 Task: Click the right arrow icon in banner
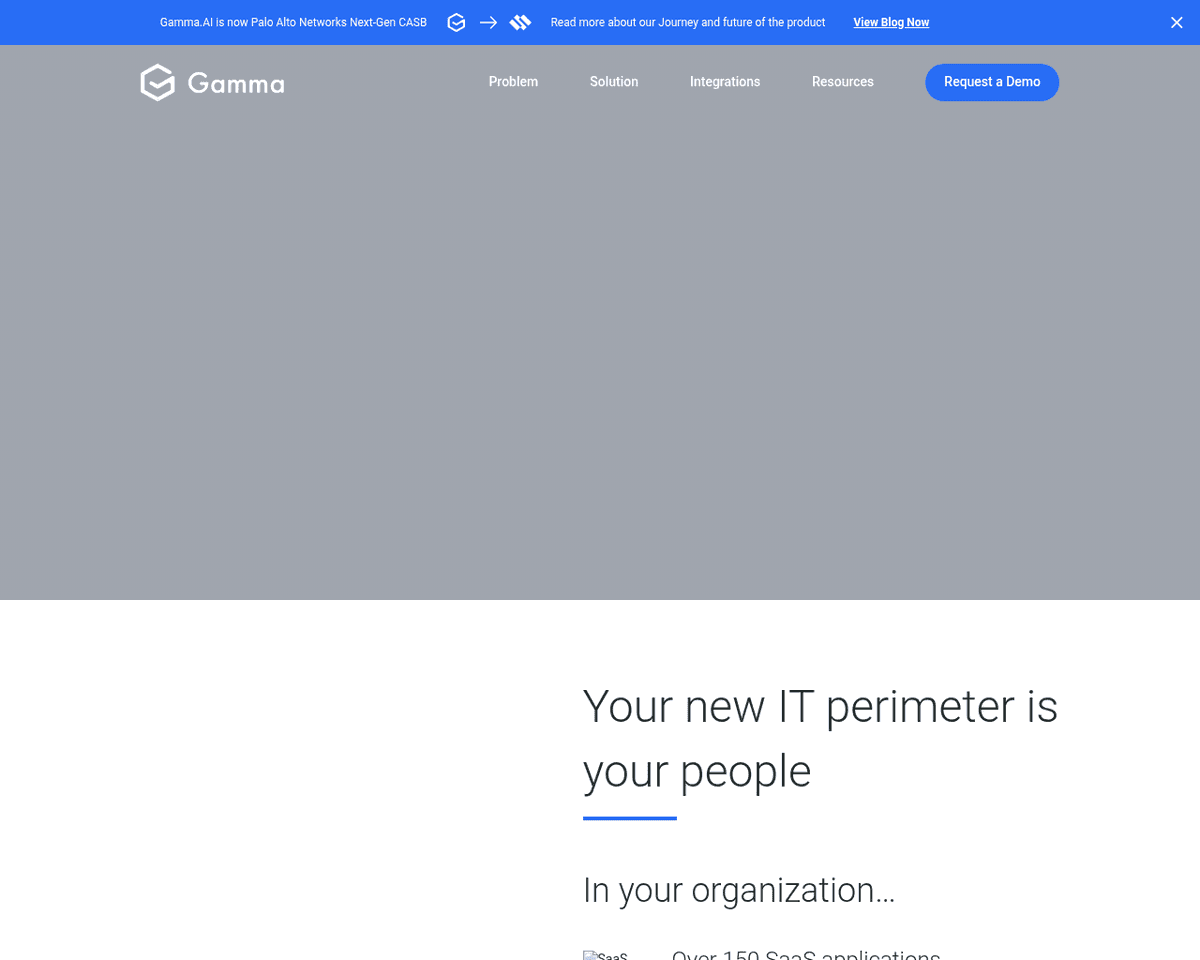(x=488, y=23)
